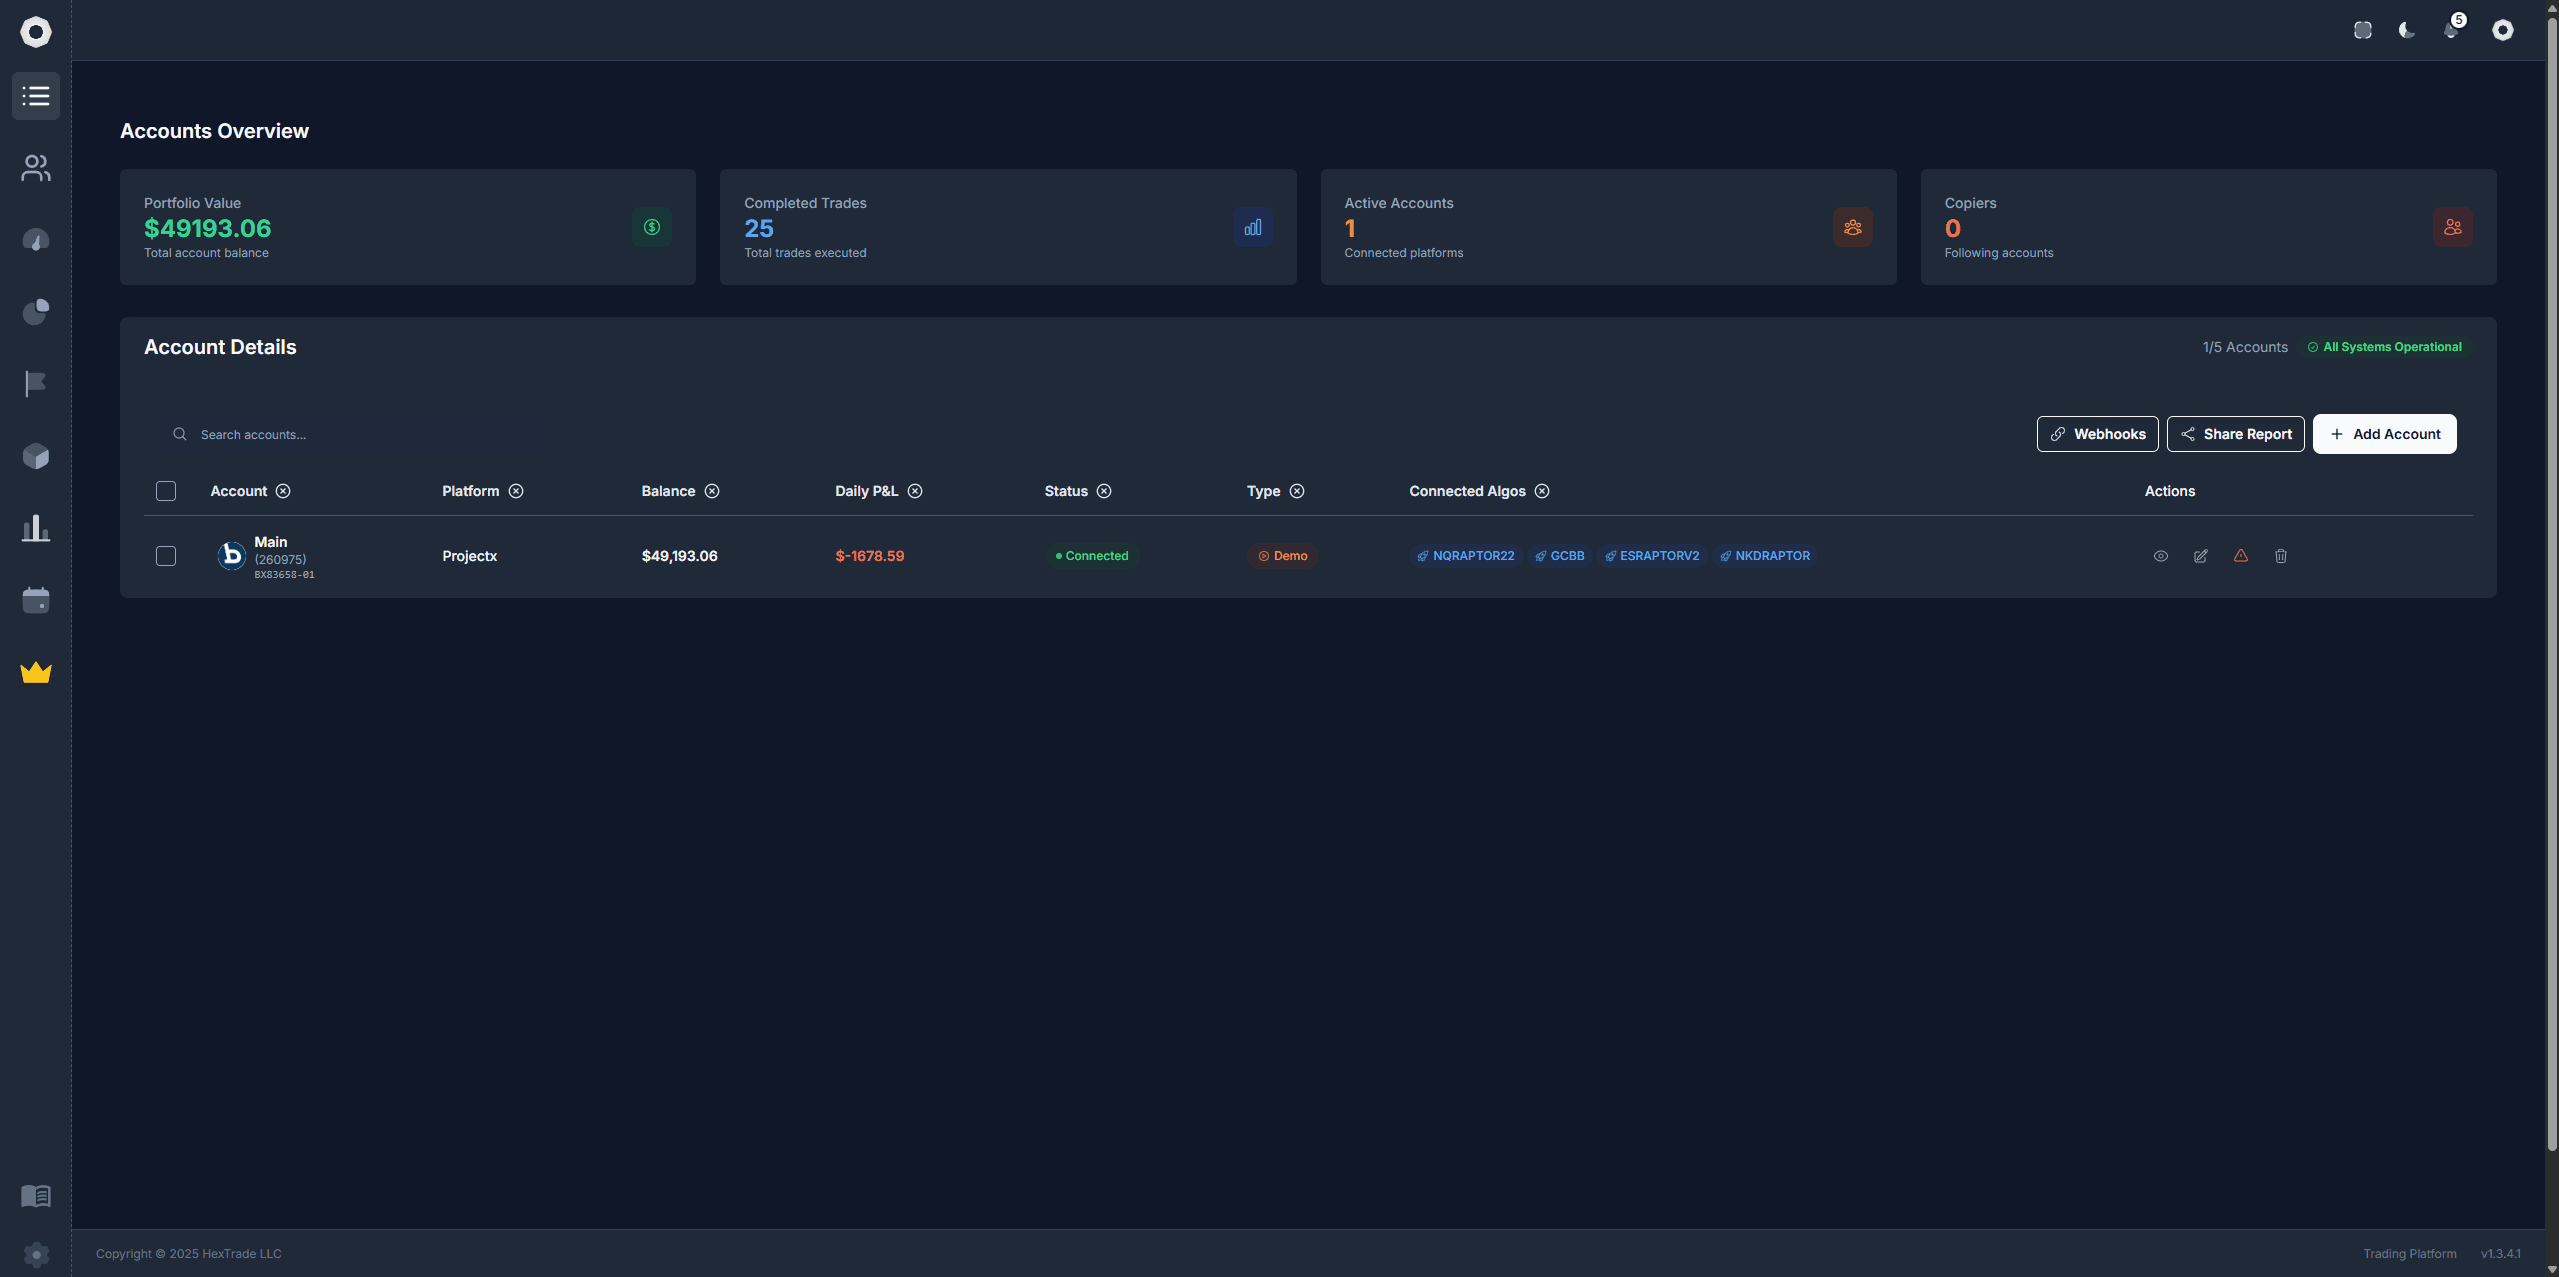Click the pie chart sidebar icon
The height and width of the screenshot is (1277, 2559).
pyautogui.click(x=36, y=312)
